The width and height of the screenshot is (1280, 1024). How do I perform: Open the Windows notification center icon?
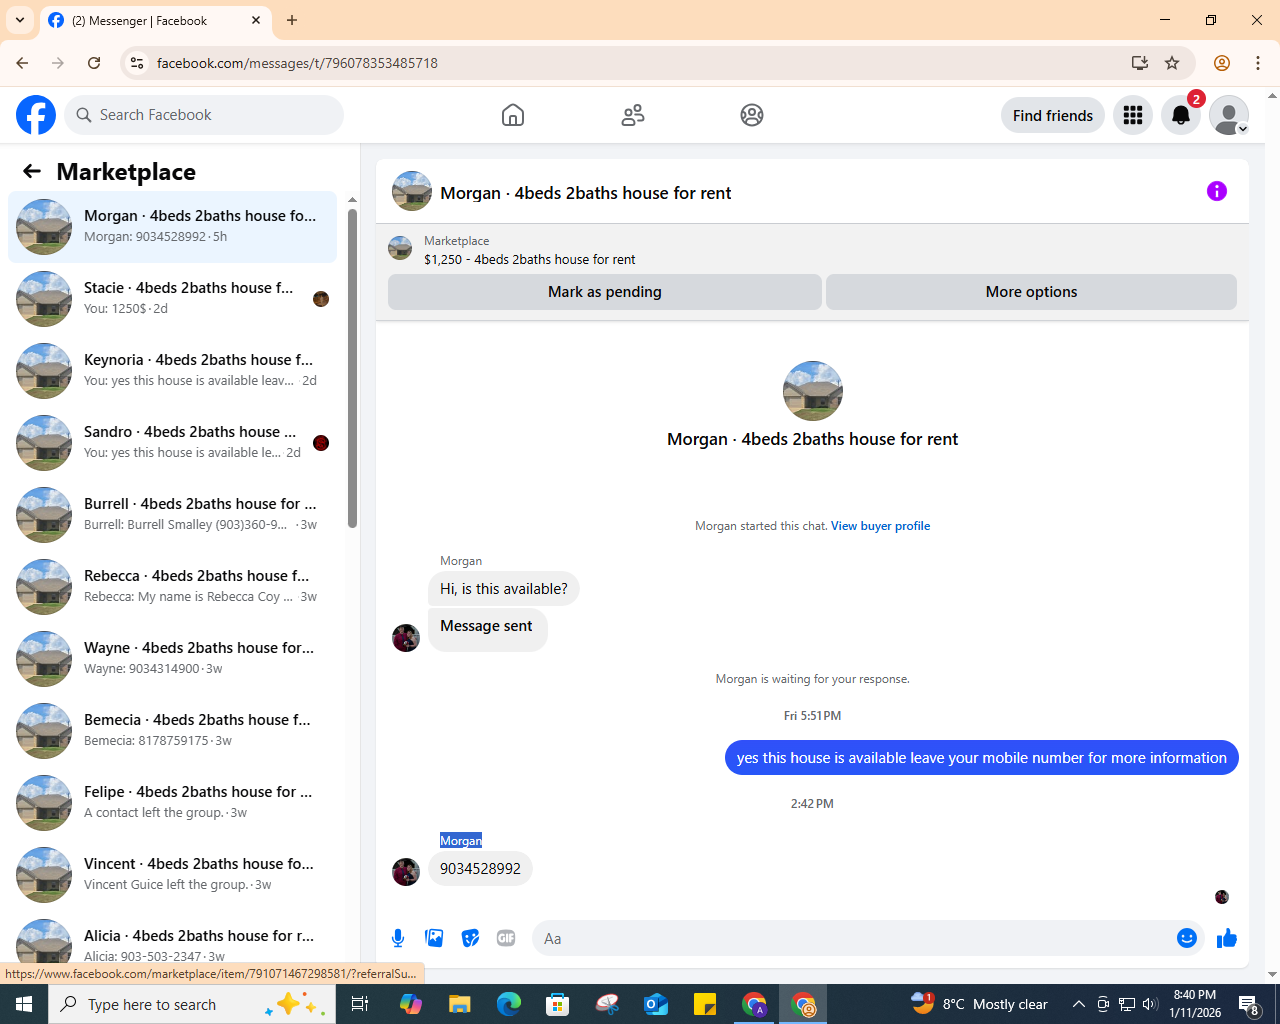1249,1005
